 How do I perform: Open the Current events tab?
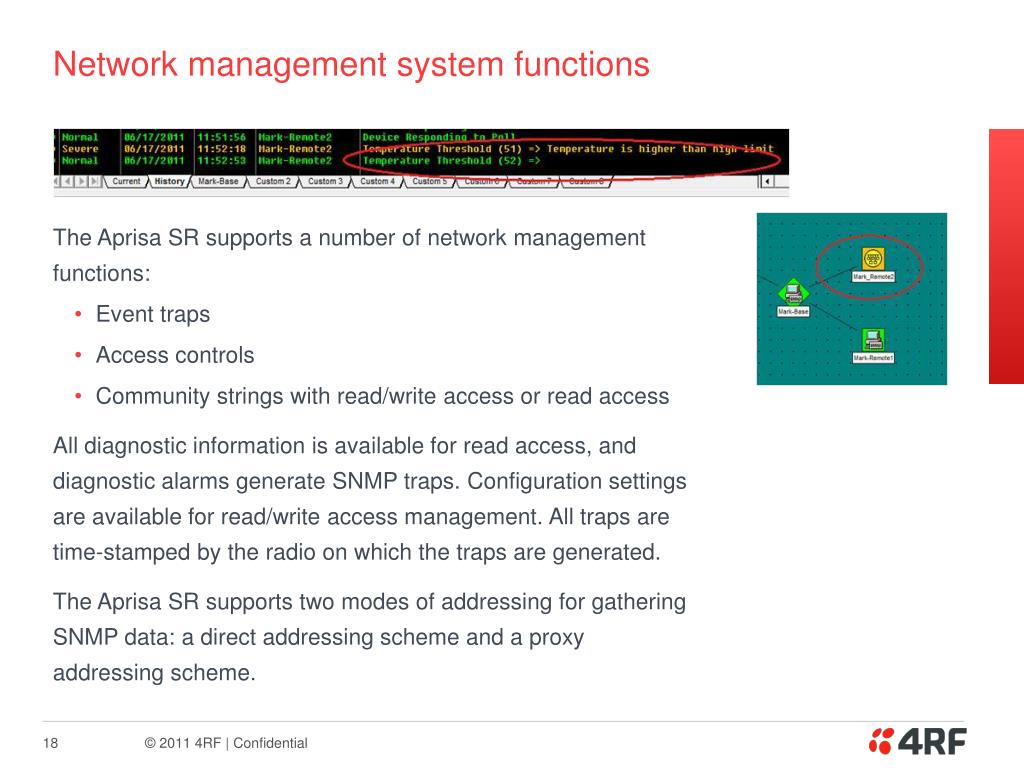click(x=126, y=182)
